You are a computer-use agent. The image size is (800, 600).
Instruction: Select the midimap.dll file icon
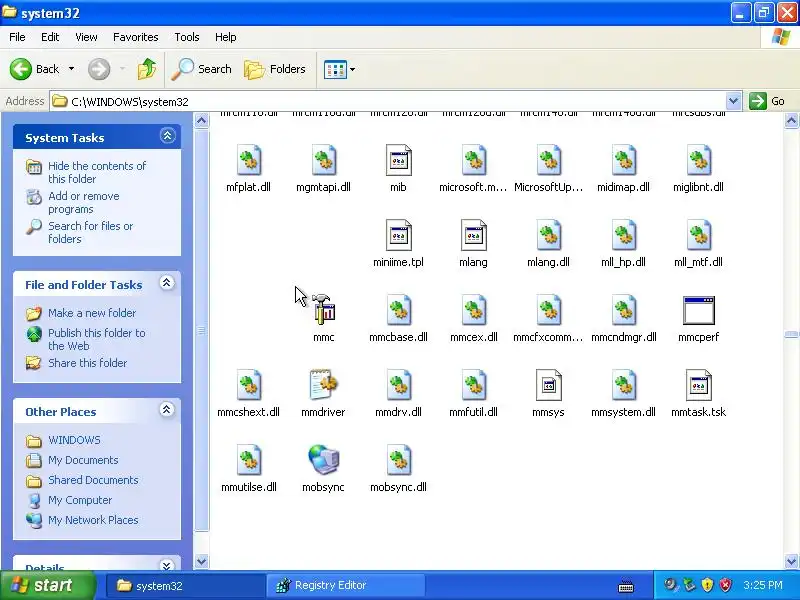click(623, 160)
